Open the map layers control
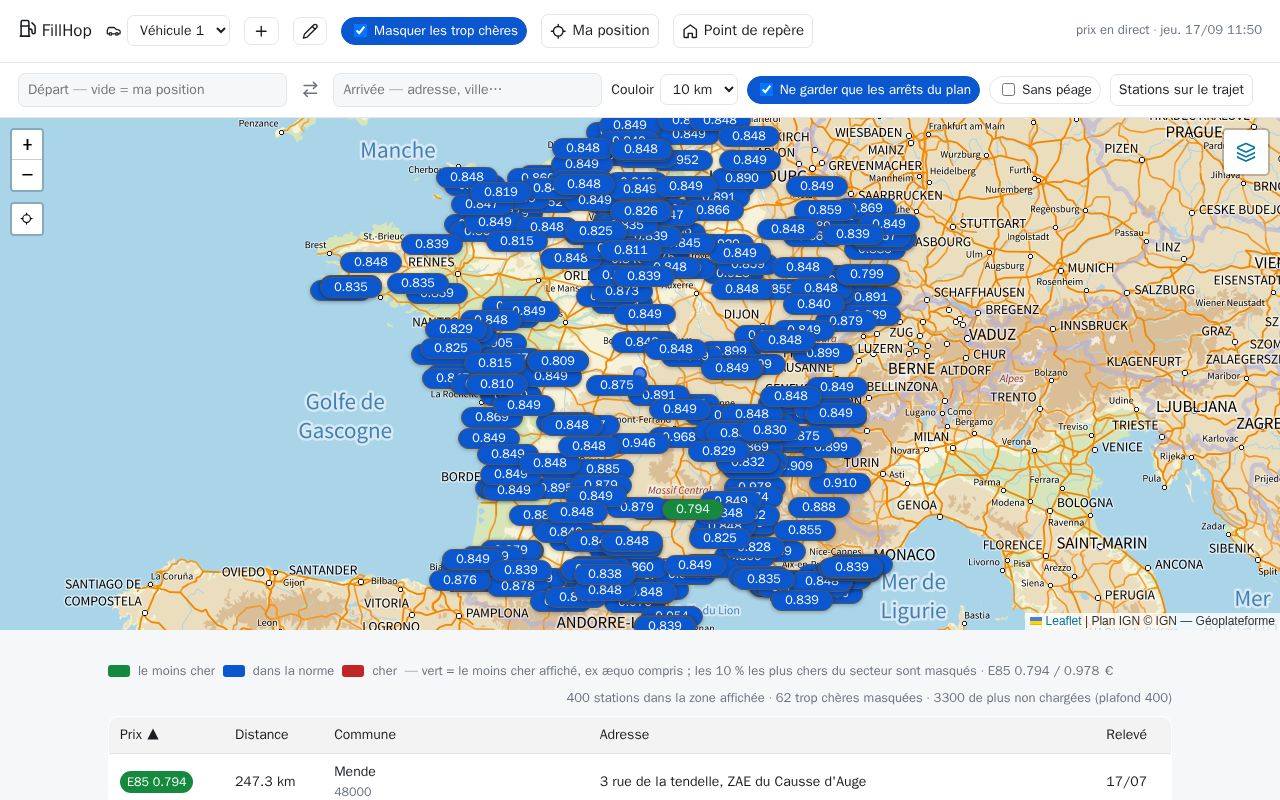The width and height of the screenshot is (1280, 800). pyautogui.click(x=1246, y=152)
